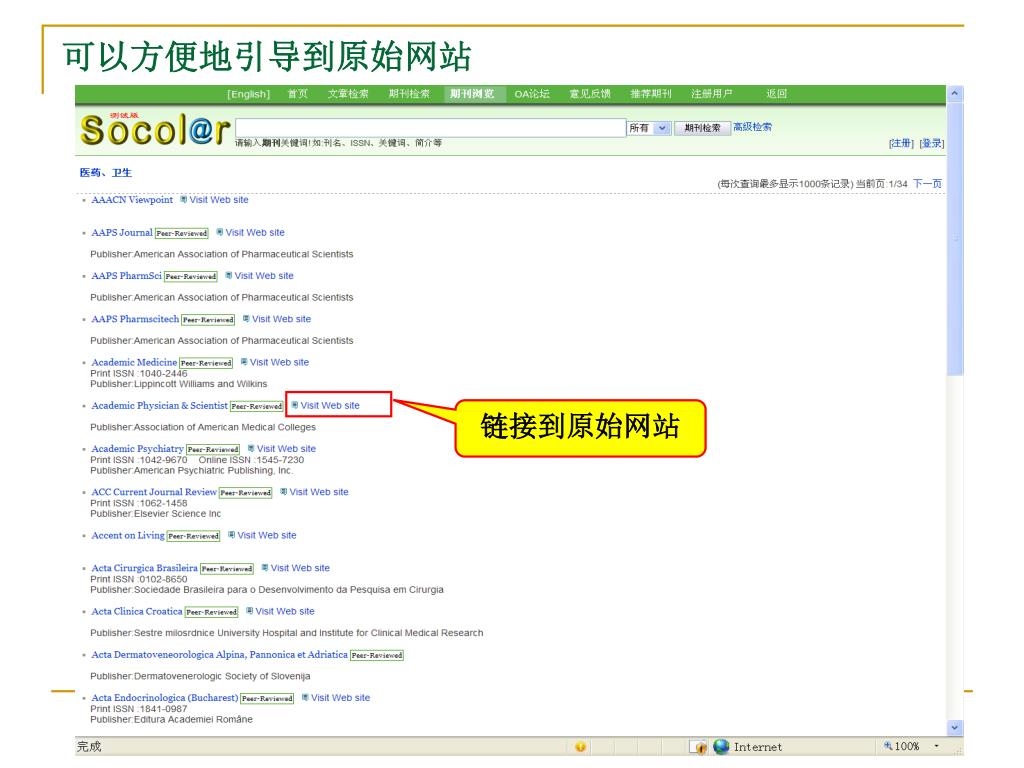Image resolution: width=1024 pixels, height=768 pixels.
Task: Open 意见反馈 navigation item
Action: [x=590, y=94]
